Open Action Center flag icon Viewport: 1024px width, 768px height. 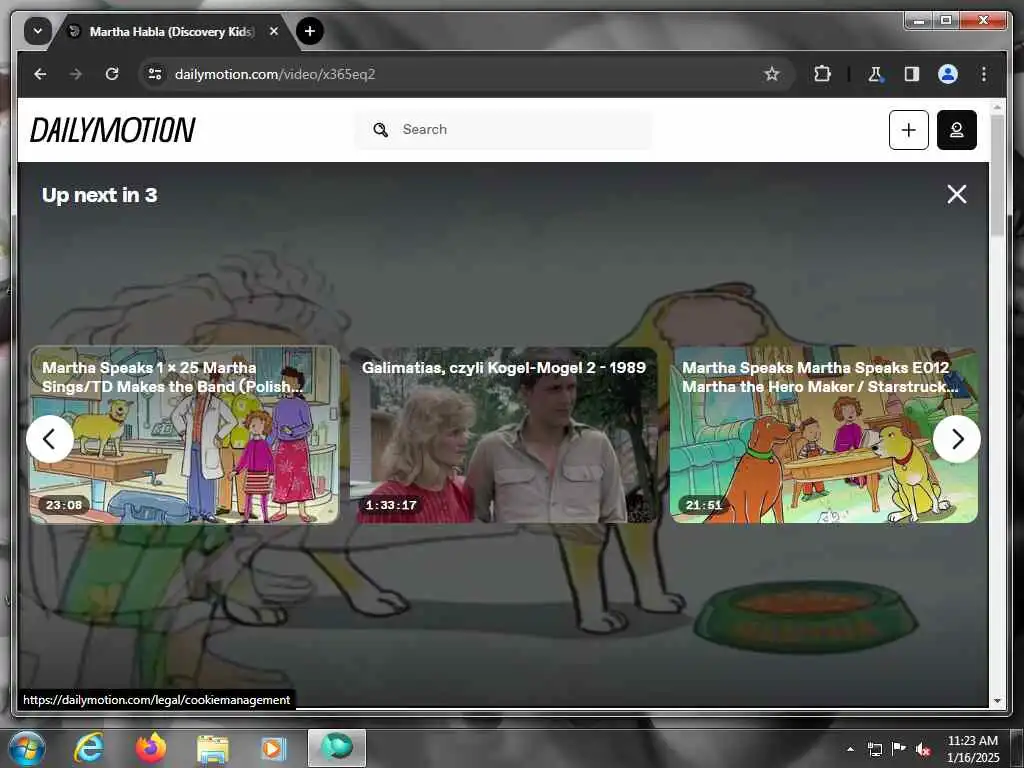pos(899,749)
